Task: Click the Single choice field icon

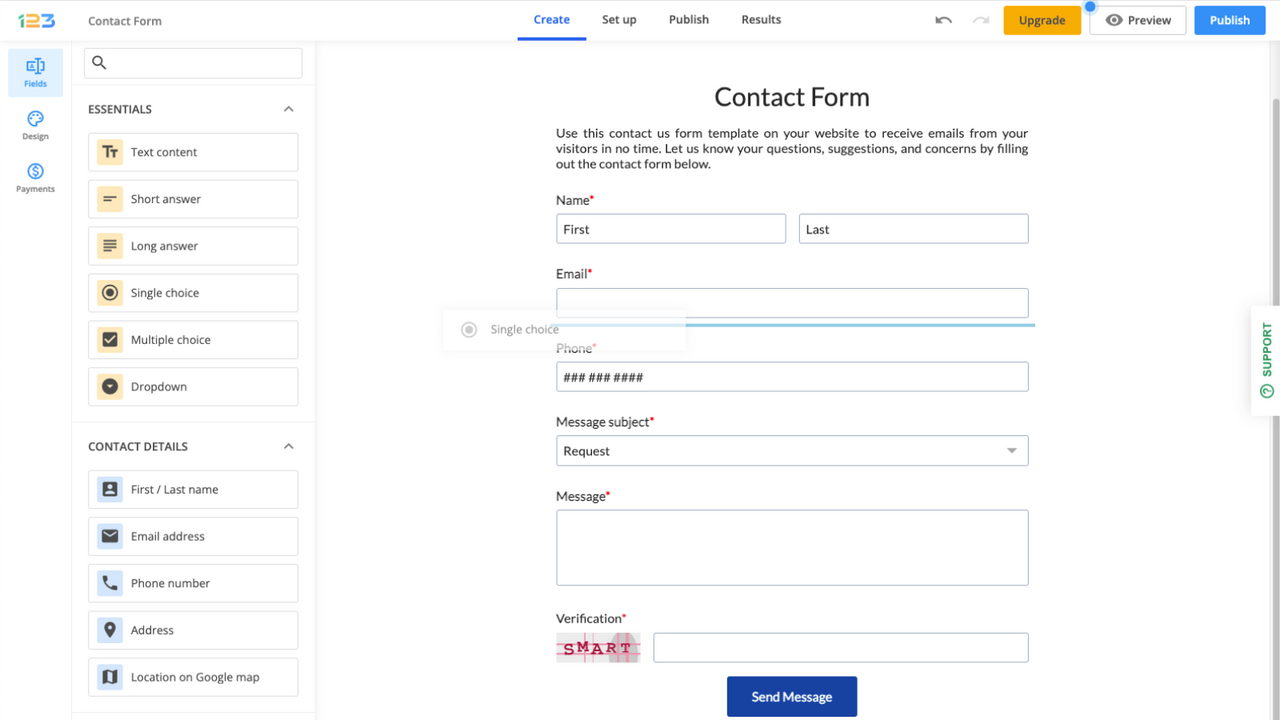Action: [110, 292]
